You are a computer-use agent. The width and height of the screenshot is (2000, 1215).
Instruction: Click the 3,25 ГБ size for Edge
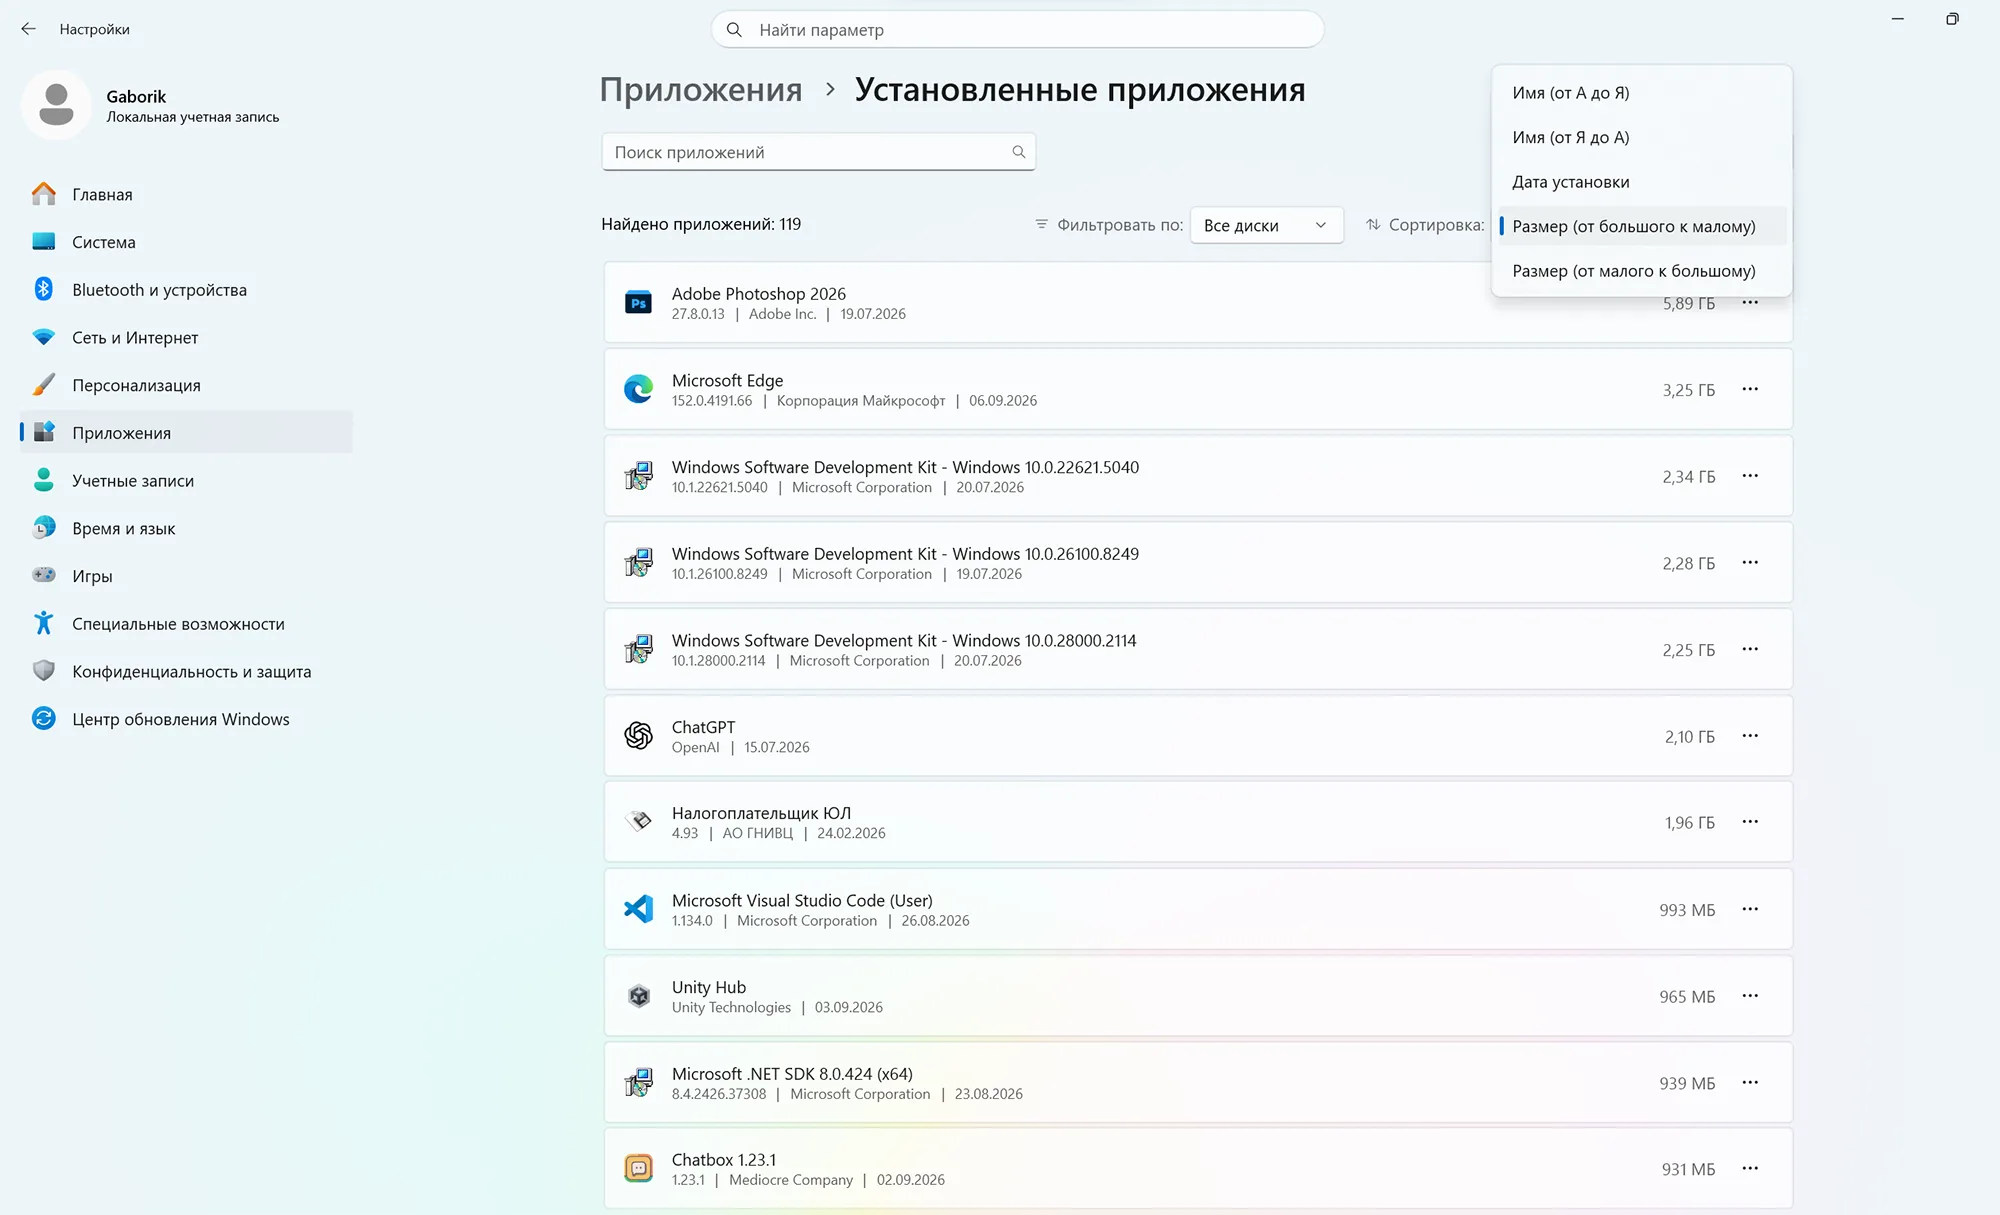[x=1688, y=390]
